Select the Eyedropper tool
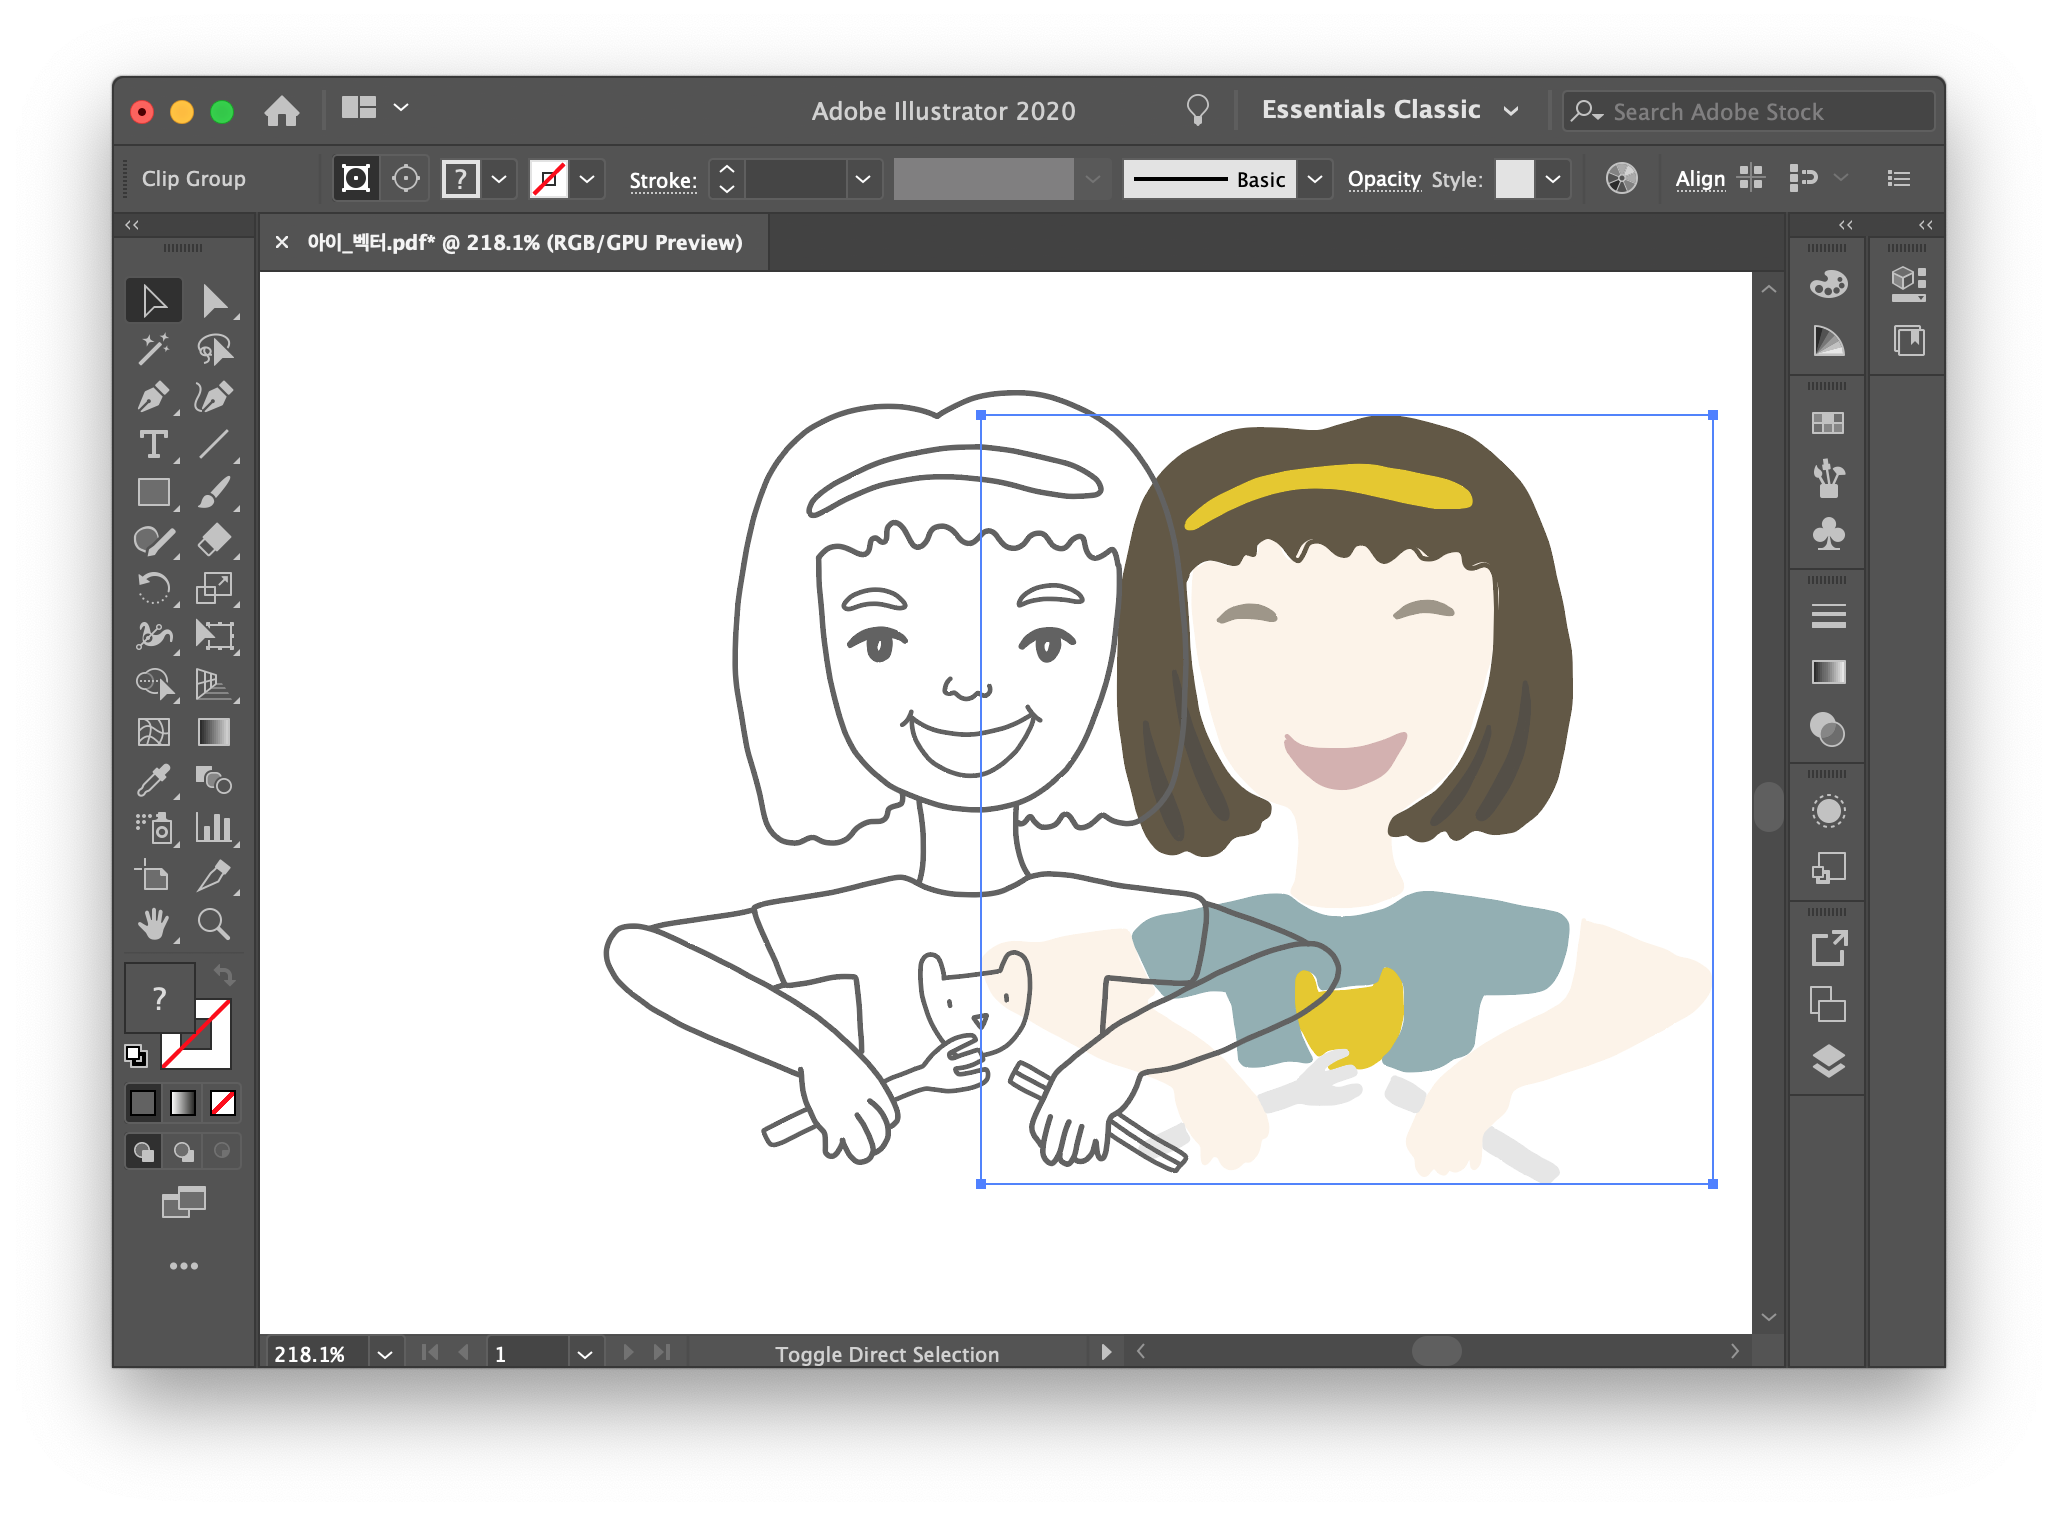 click(153, 780)
